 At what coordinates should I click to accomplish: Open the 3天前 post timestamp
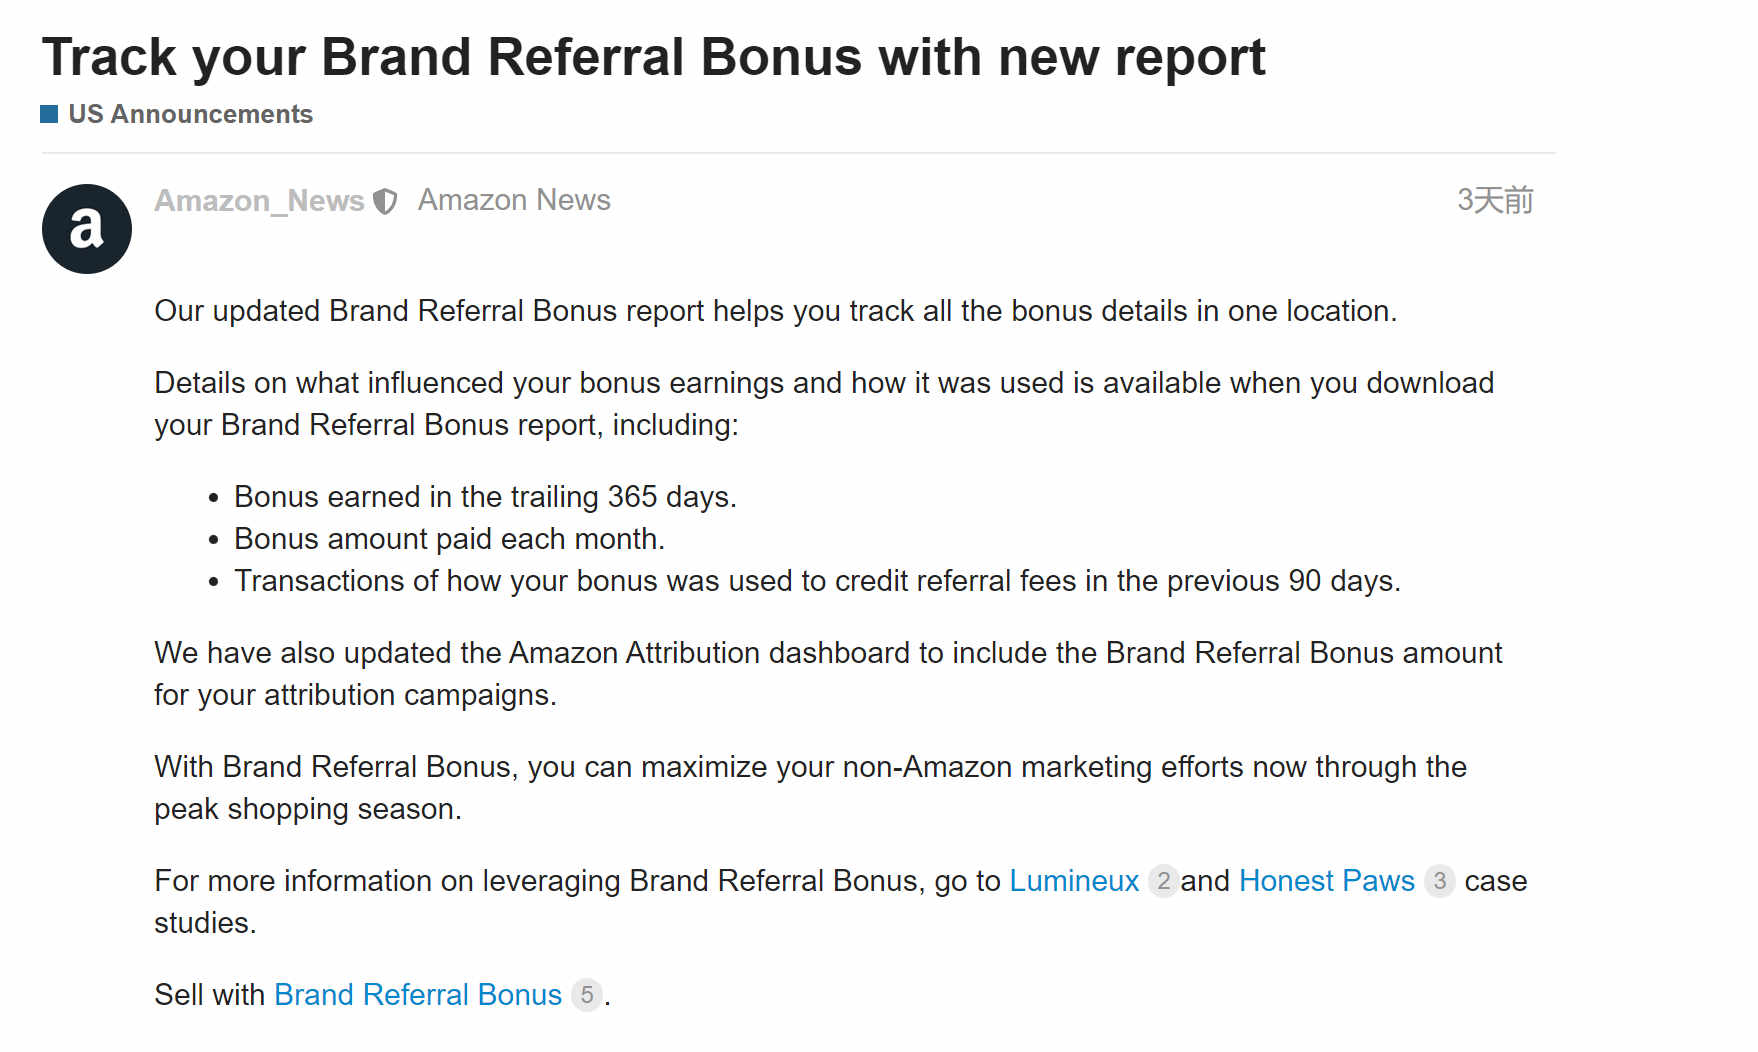point(1495,200)
